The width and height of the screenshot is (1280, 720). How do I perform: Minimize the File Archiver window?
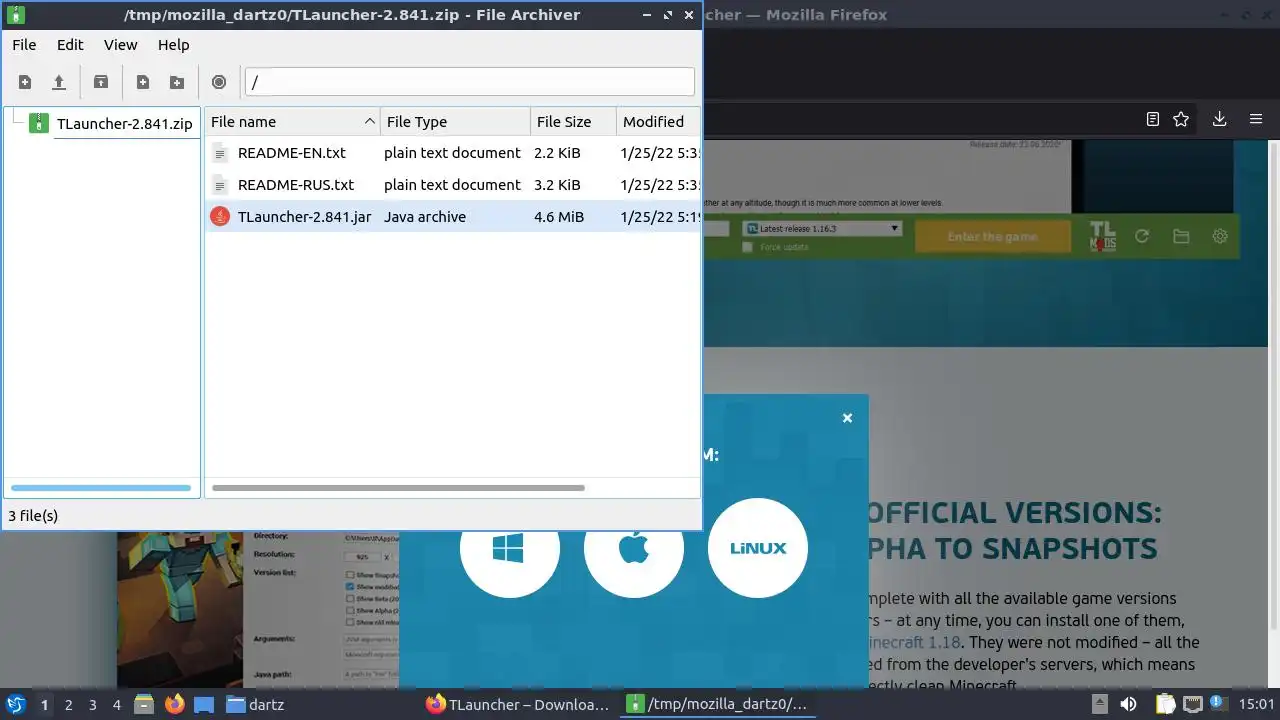coord(646,15)
